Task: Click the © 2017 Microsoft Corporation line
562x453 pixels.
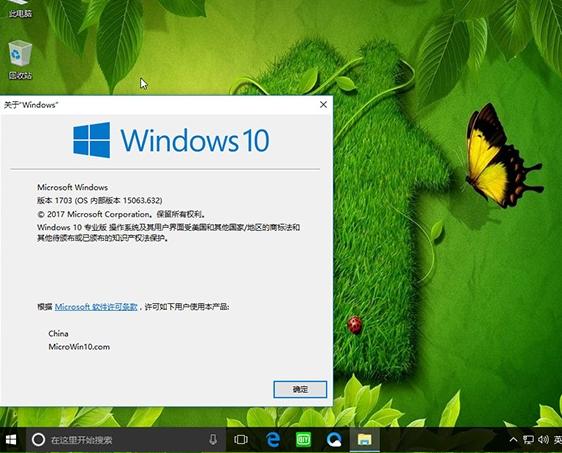Action: tap(121, 214)
